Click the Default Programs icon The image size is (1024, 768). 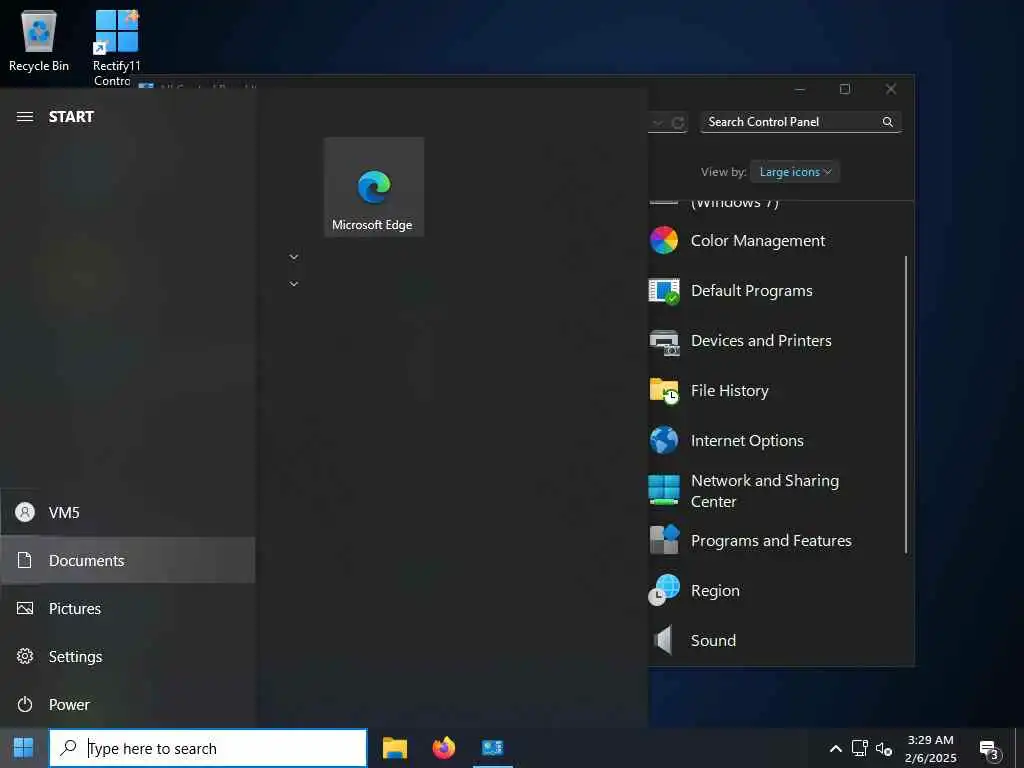[x=664, y=291]
